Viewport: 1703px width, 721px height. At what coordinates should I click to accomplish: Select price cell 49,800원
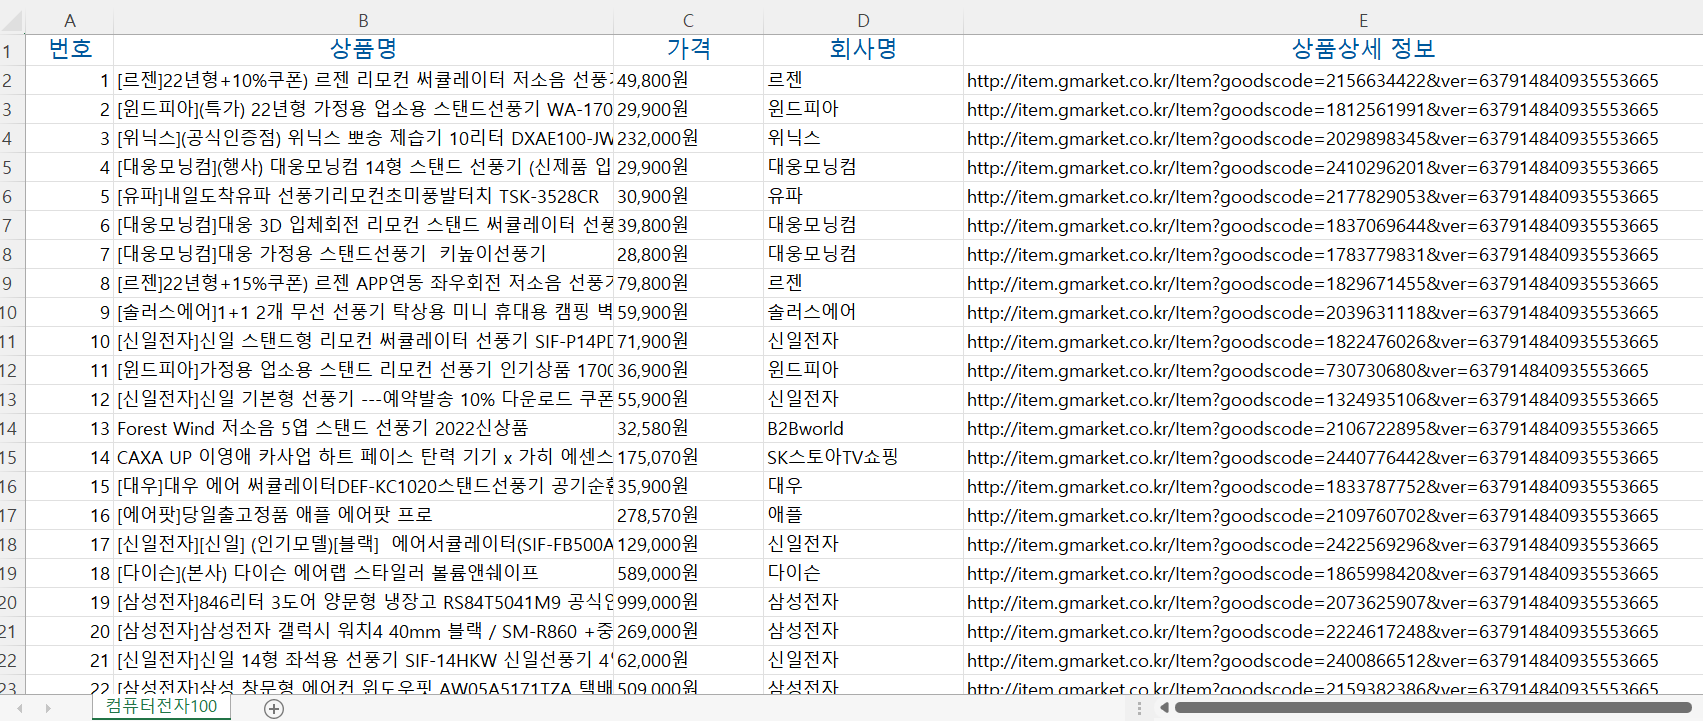coord(688,80)
